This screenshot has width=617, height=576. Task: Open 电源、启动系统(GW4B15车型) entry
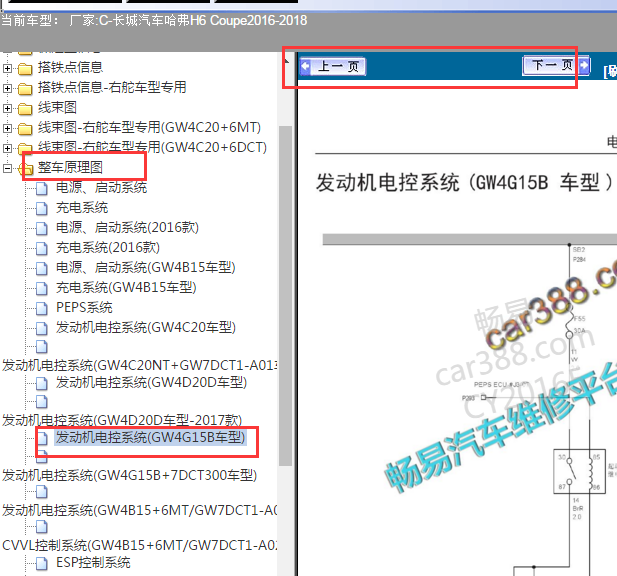[x=146, y=268]
